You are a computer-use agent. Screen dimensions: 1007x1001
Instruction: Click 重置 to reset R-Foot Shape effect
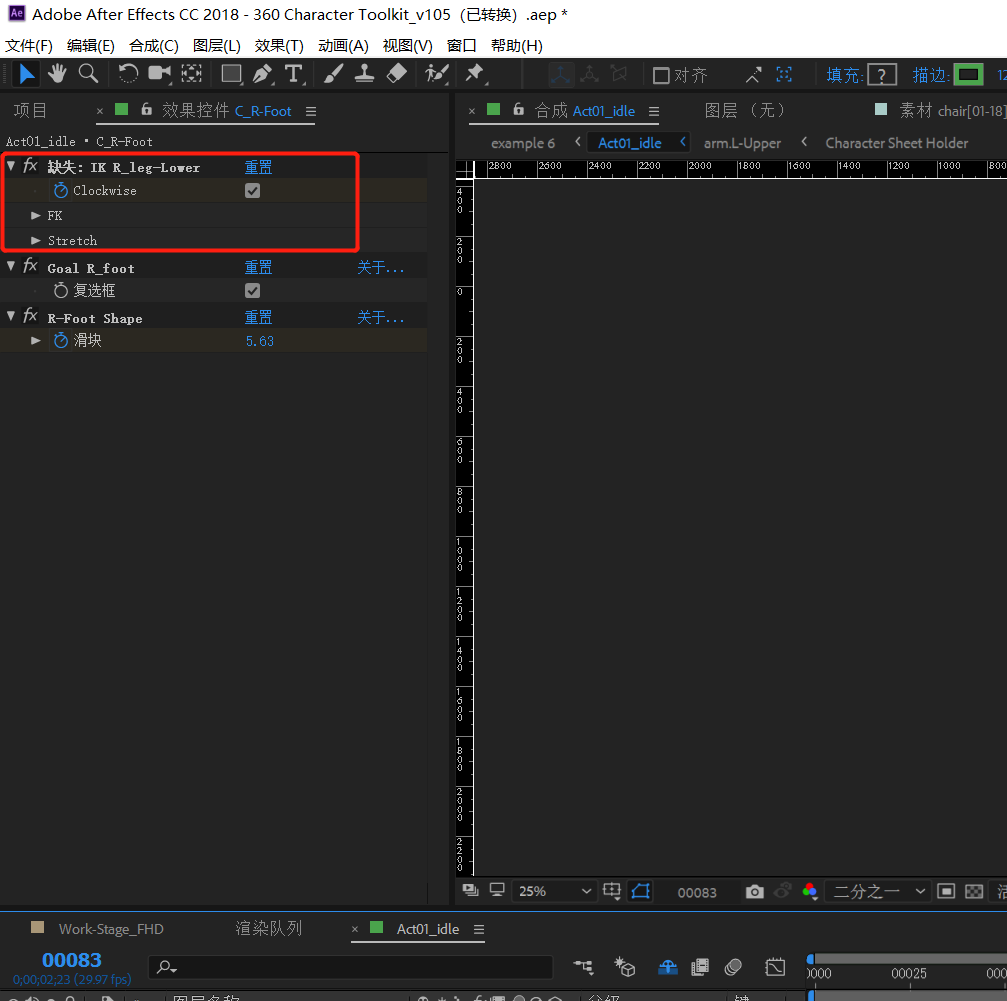click(258, 317)
